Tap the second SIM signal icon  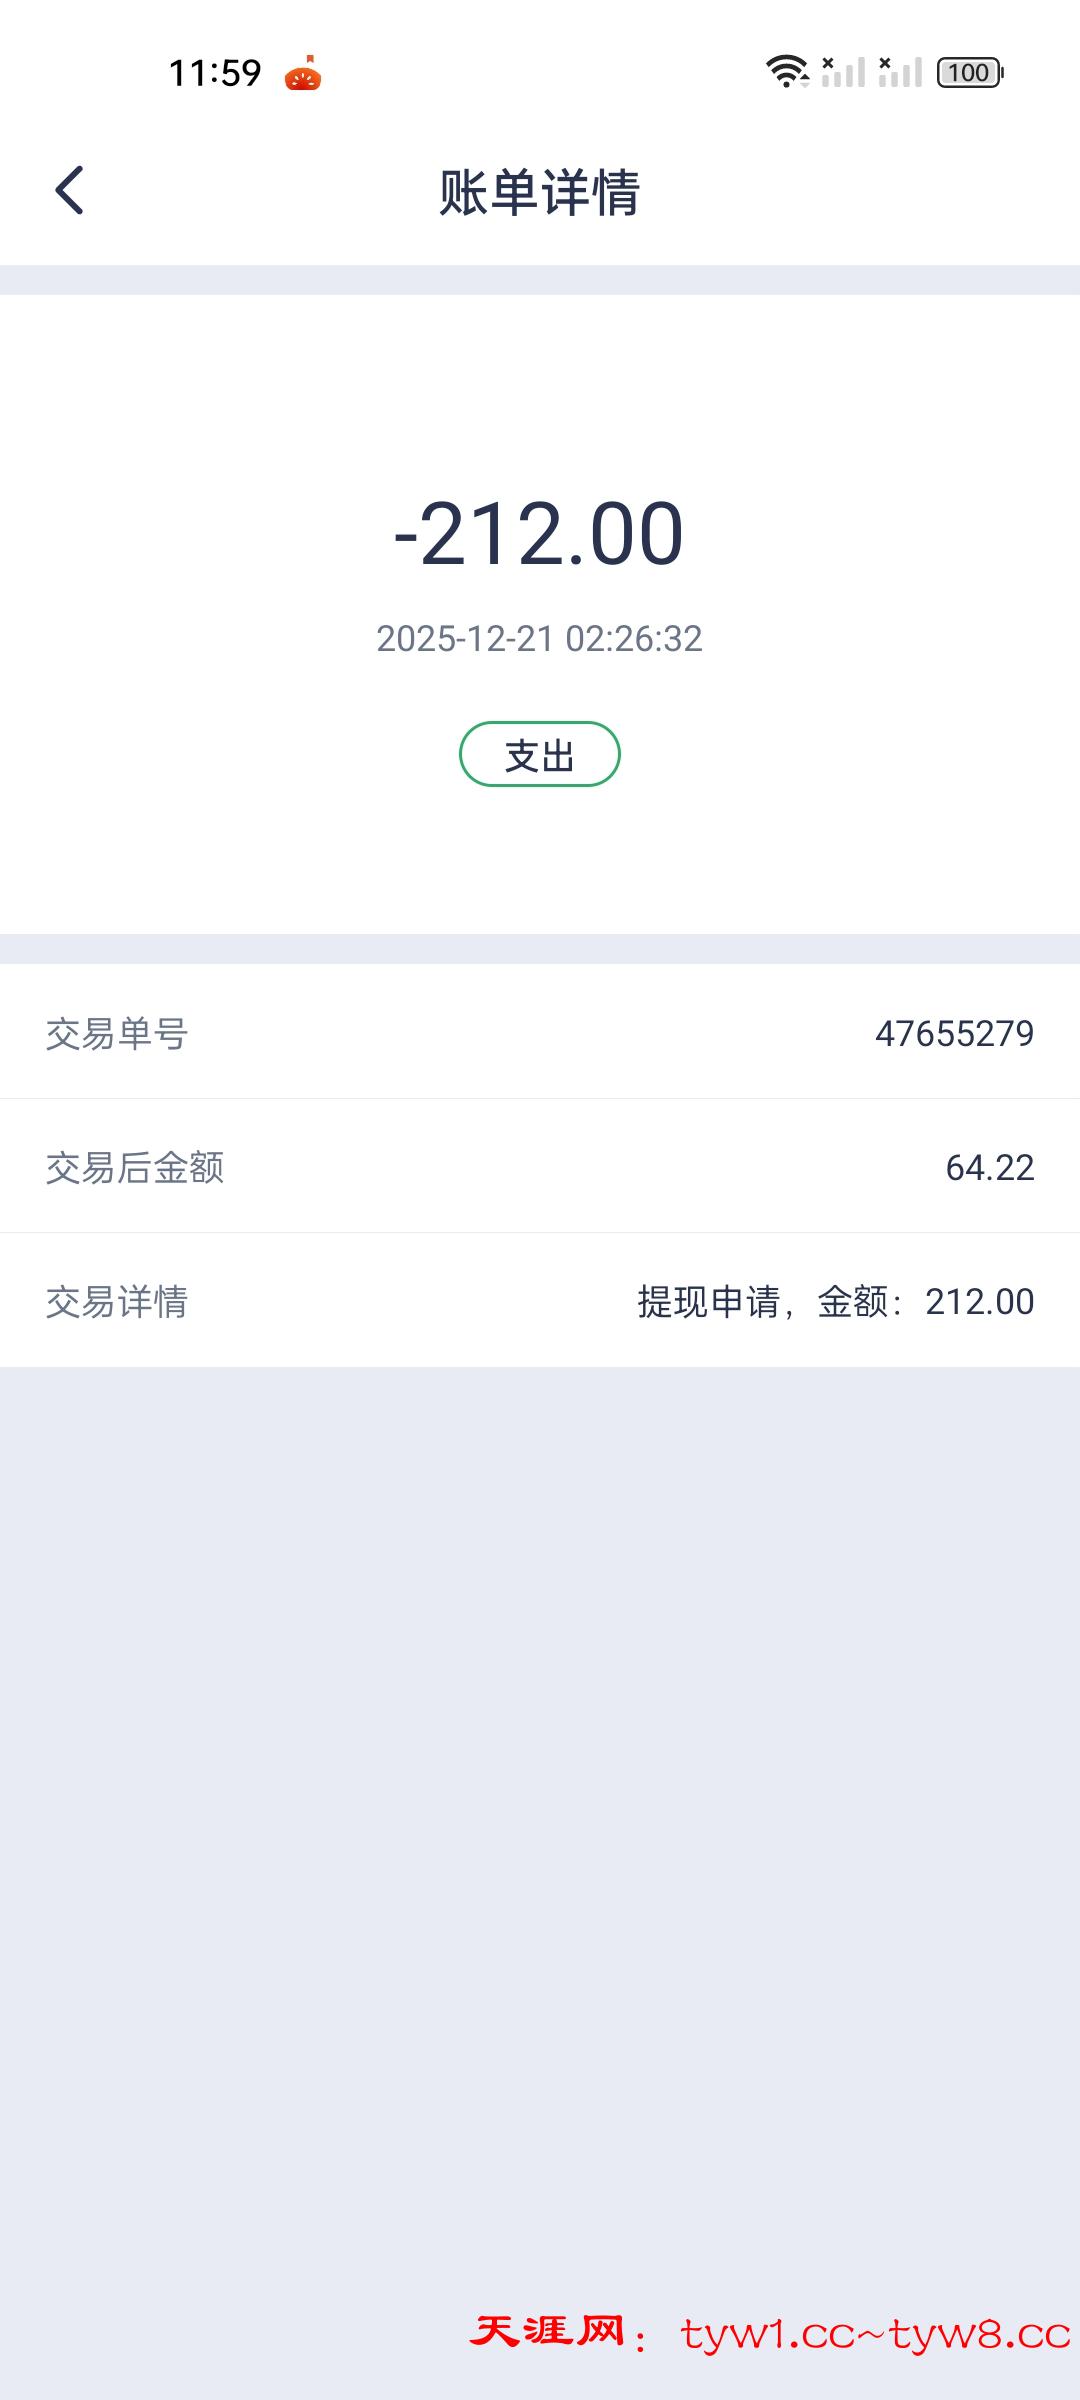tap(900, 72)
